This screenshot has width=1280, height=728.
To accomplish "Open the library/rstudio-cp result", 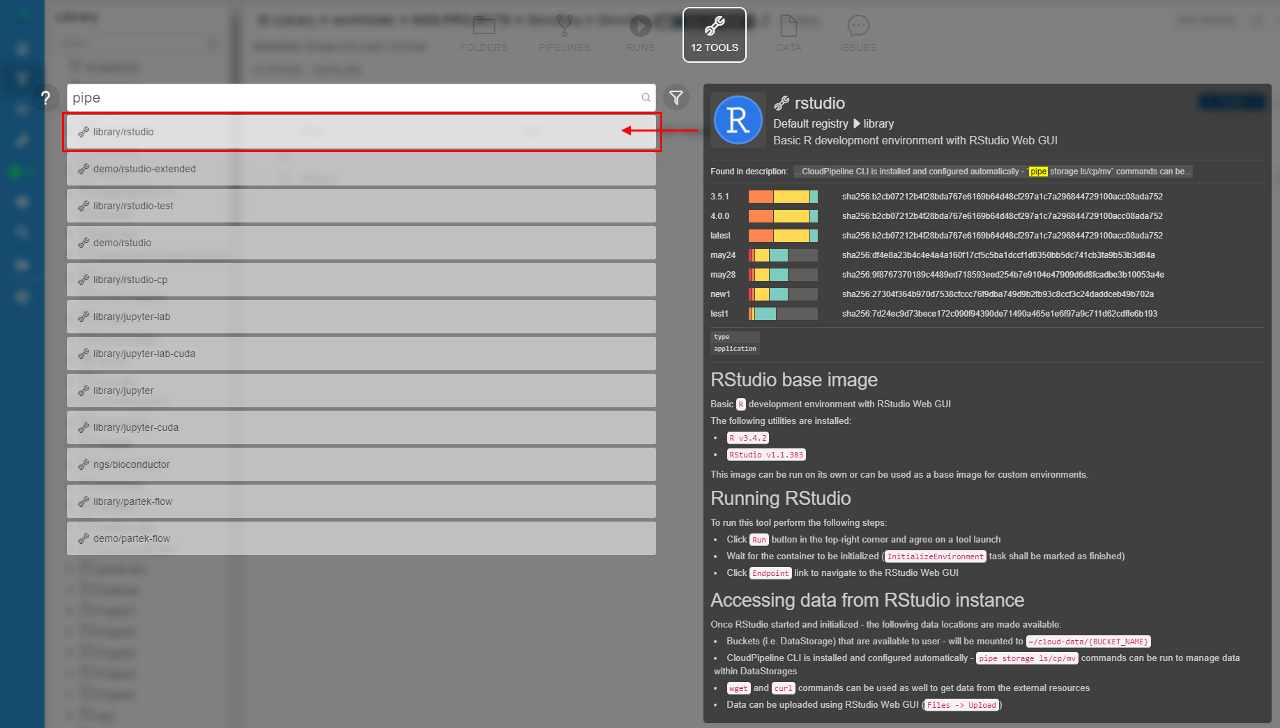I will 361,279.
